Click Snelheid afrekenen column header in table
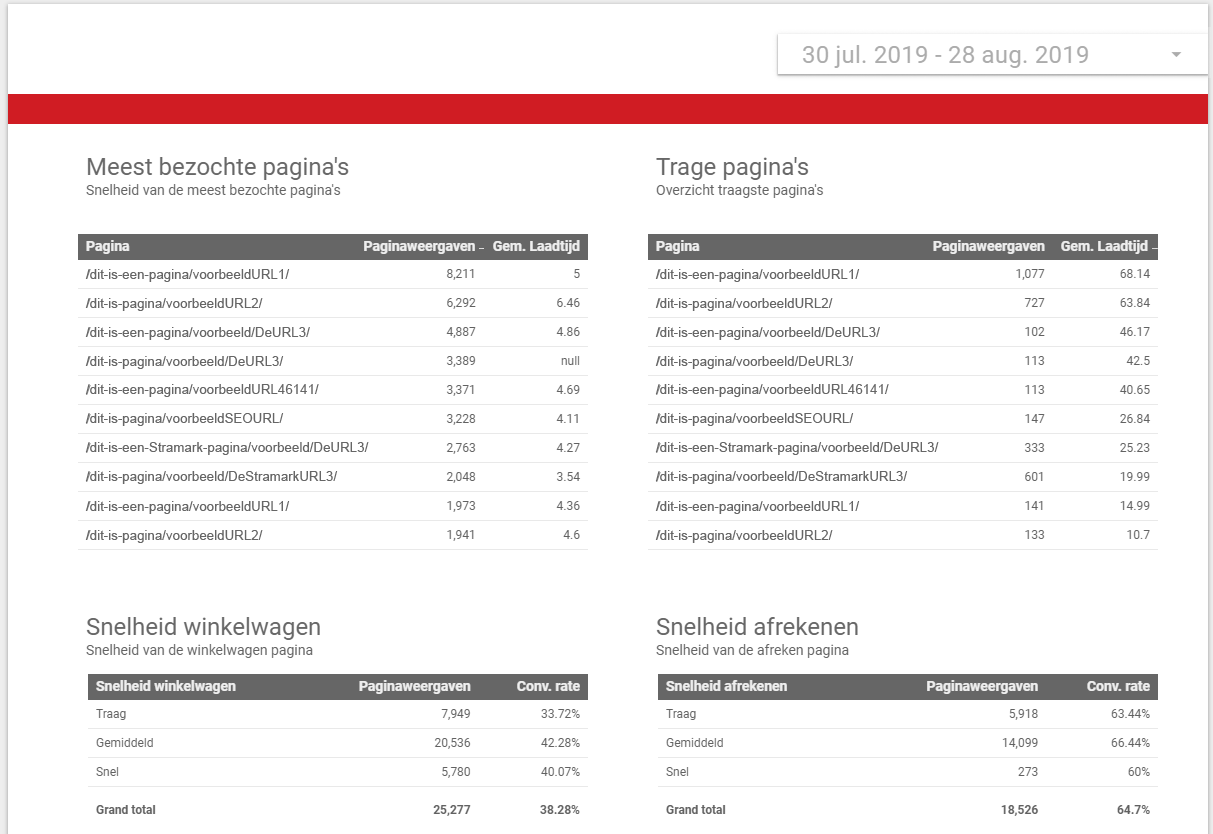Screen dimensions: 1213x834 pyautogui.click(x=727, y=686)
